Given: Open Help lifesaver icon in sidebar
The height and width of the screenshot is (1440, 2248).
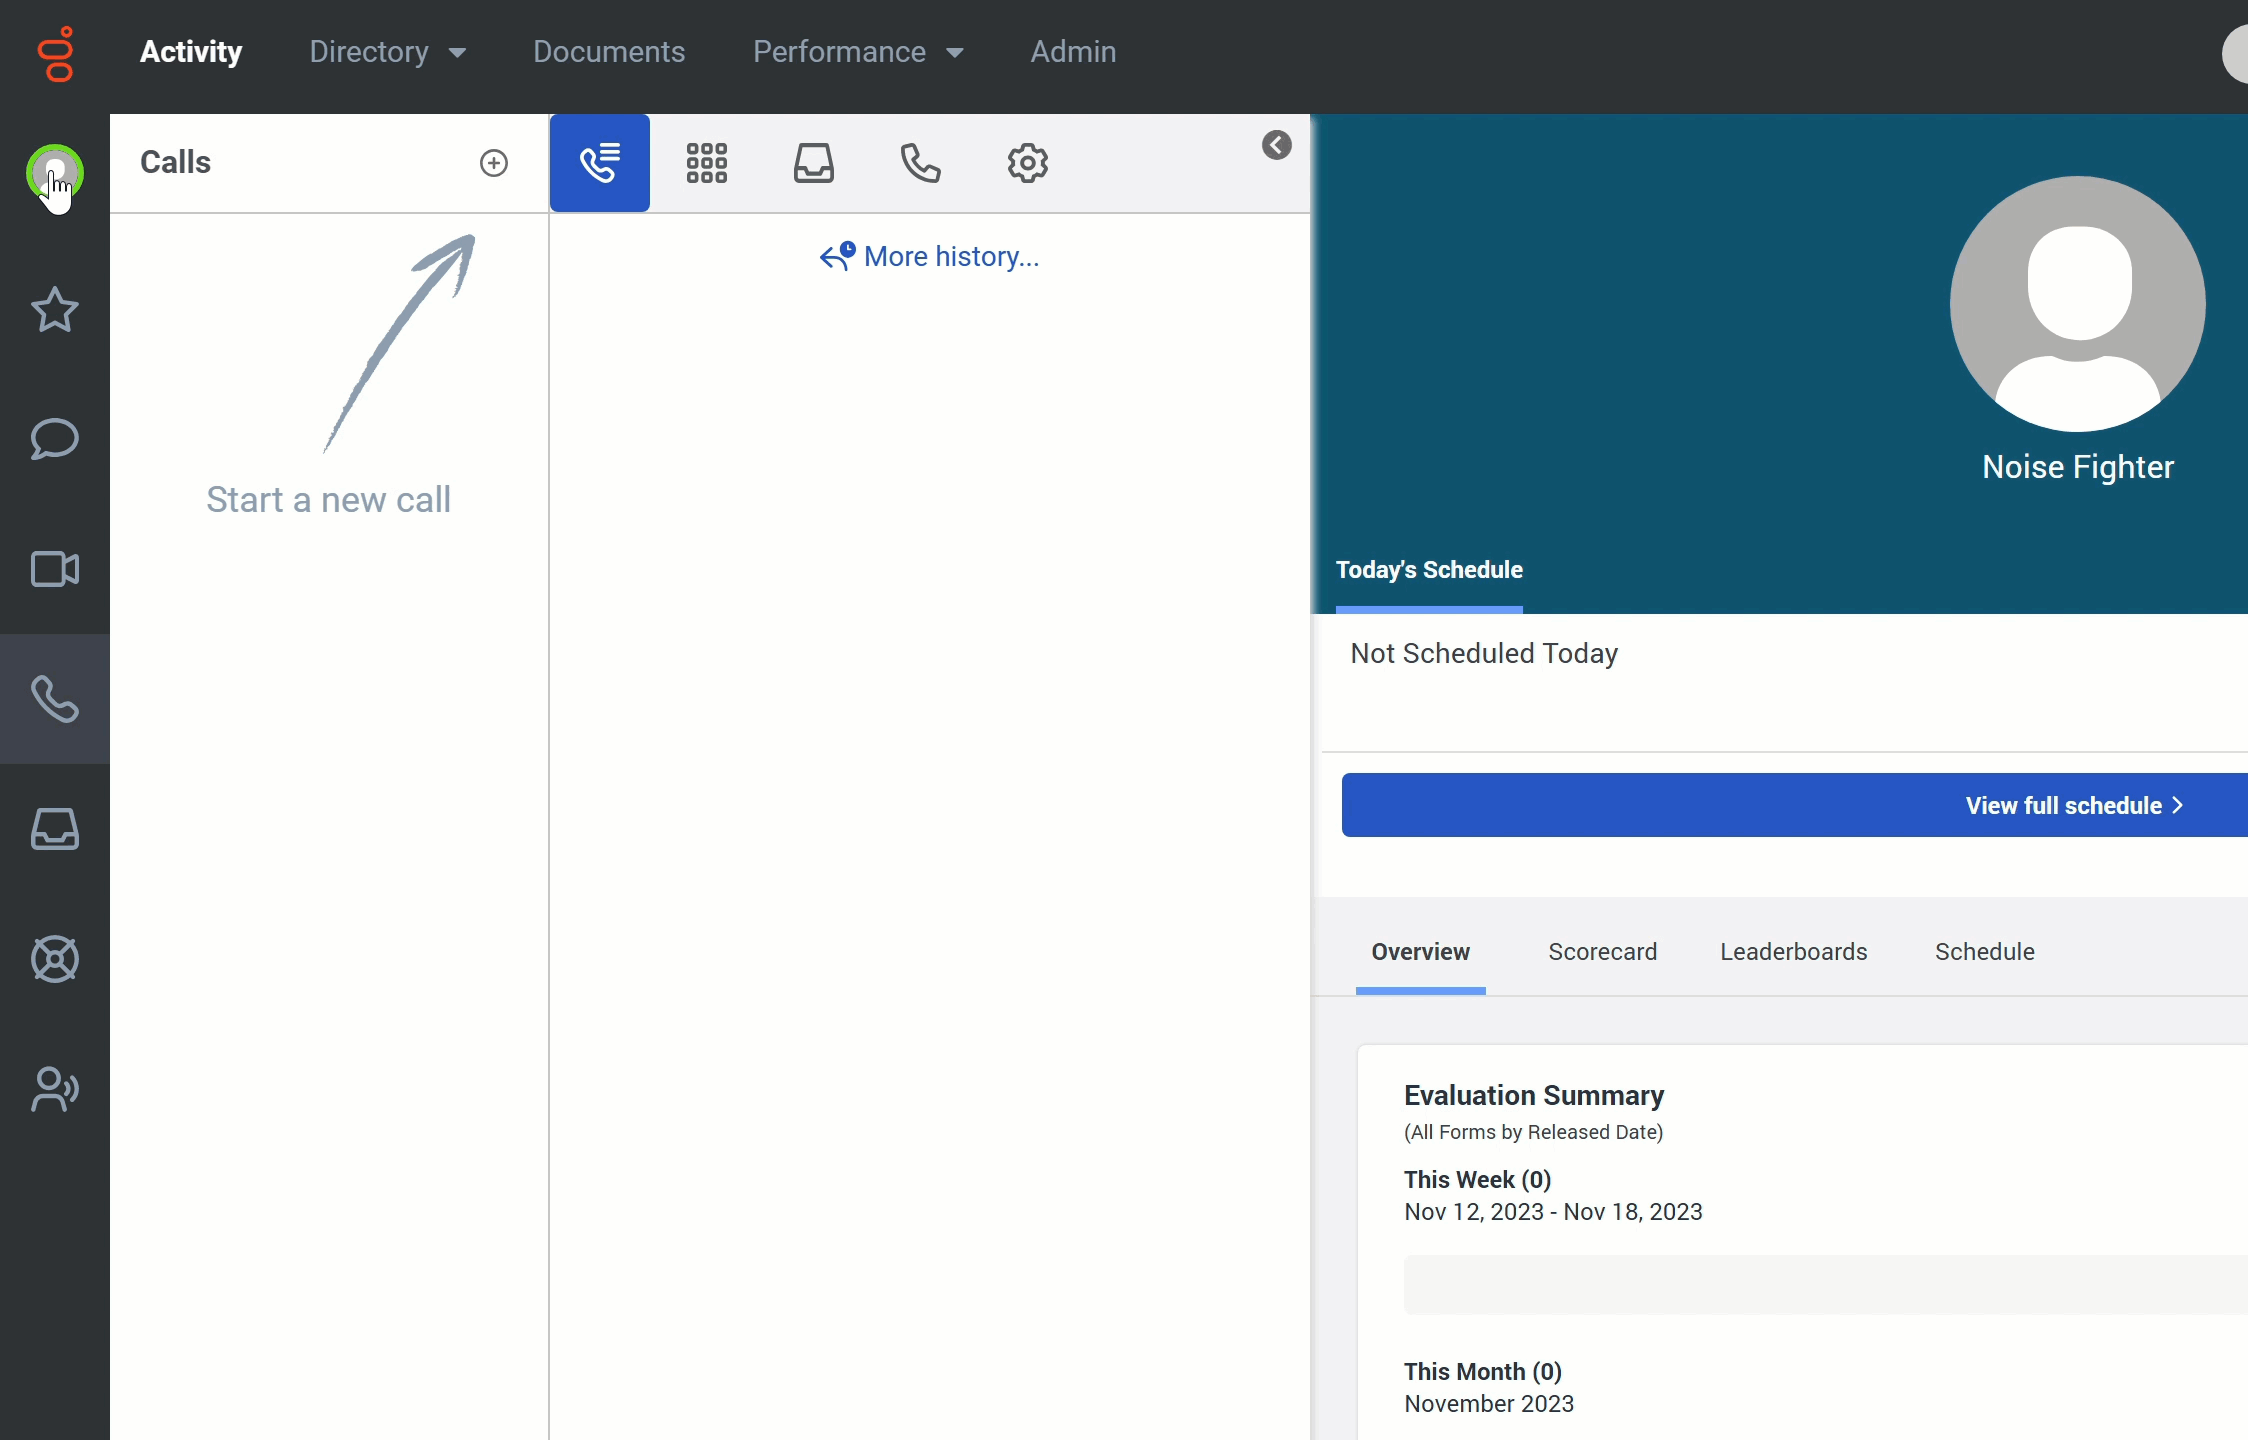Looking at the screenshot, I should 55,959.
